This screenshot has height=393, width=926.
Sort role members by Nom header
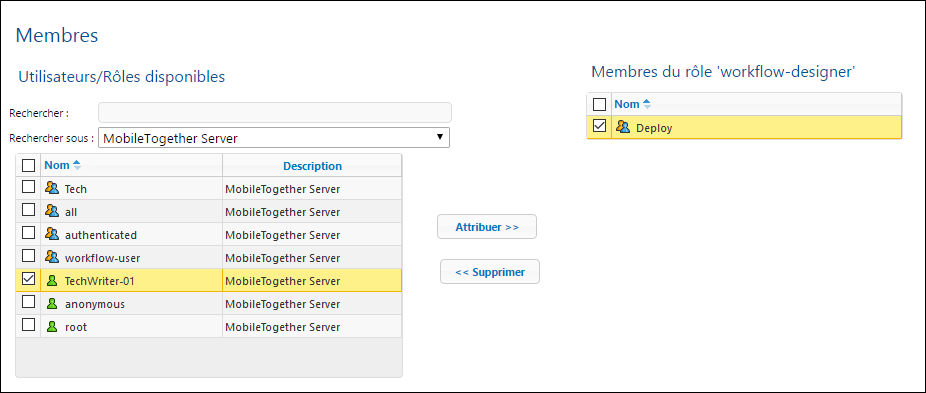click(x=627, y=104)
